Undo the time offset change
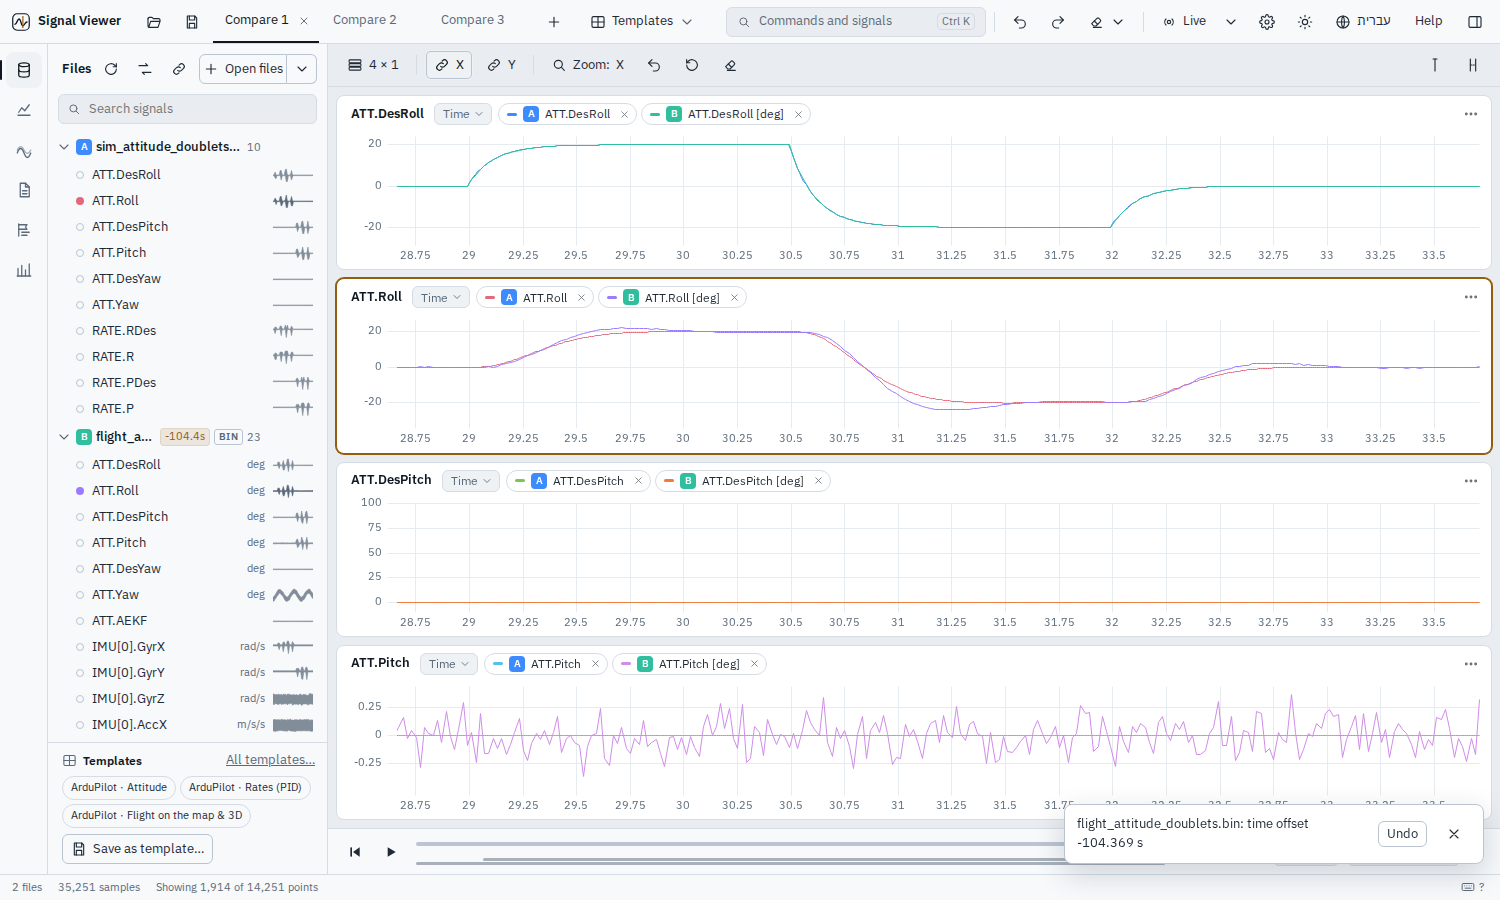This screenshot has width=1500, height=900. pyautogui.click(x=1402, y=834)
